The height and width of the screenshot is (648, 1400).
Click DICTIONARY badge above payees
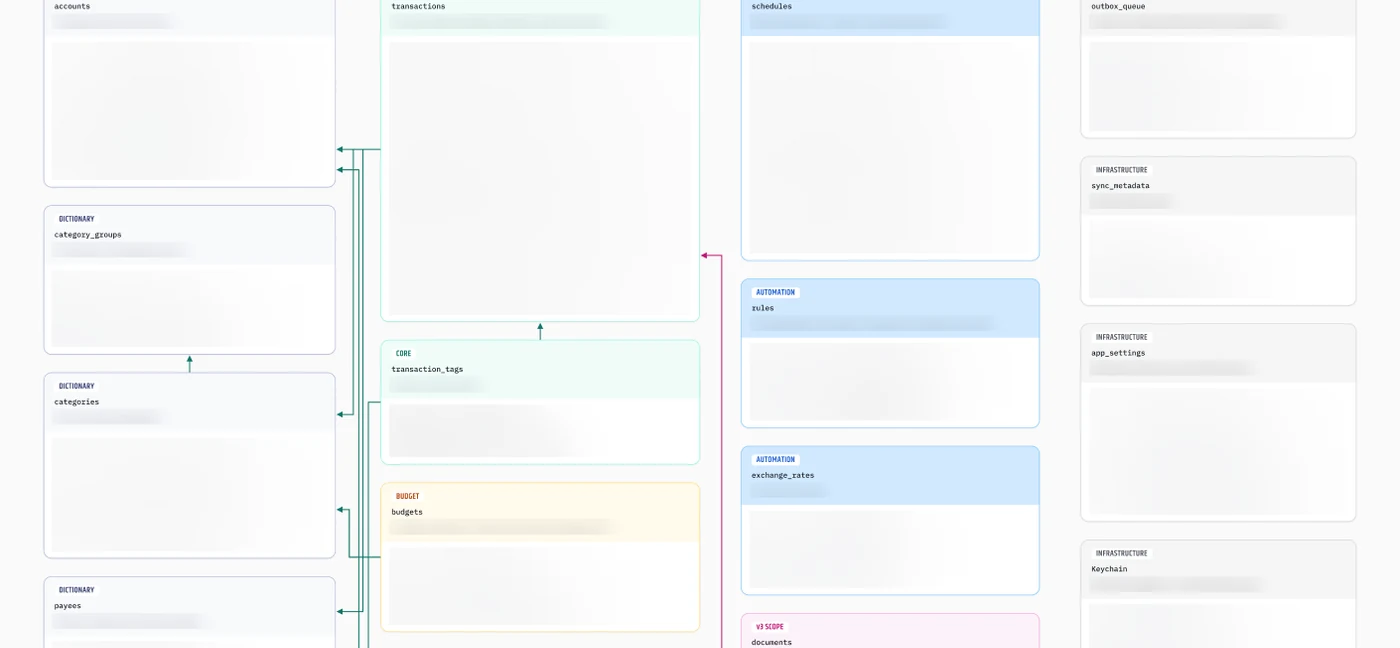point(76,590)
